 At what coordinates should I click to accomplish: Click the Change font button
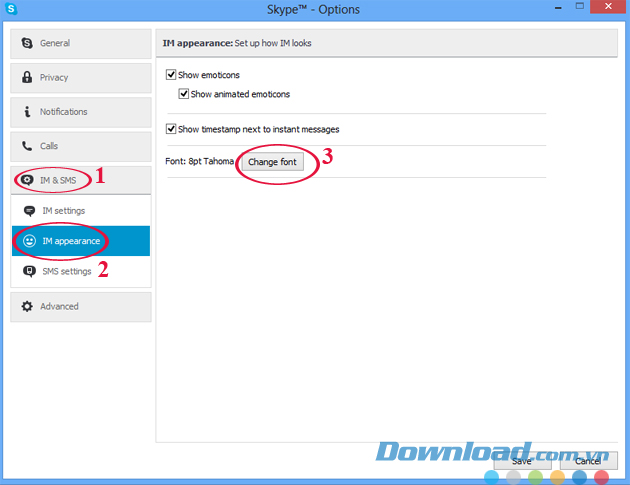coord(272,162)
